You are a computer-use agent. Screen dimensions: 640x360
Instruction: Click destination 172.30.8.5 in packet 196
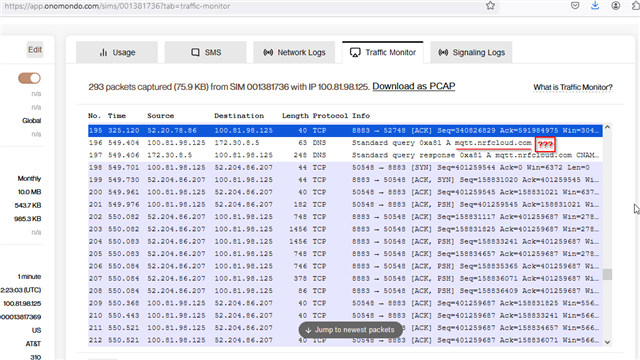click(x=237, y=143)
